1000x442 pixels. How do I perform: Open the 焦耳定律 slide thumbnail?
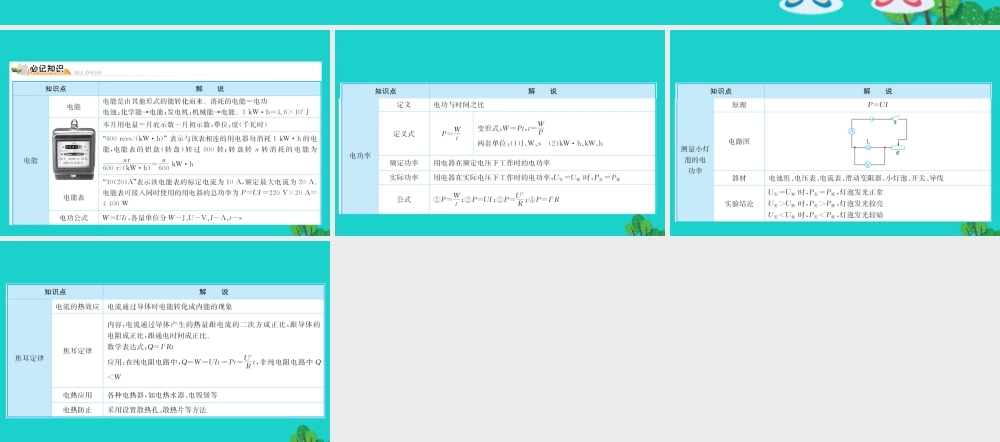pyautogui.click(x=165, y=341)
